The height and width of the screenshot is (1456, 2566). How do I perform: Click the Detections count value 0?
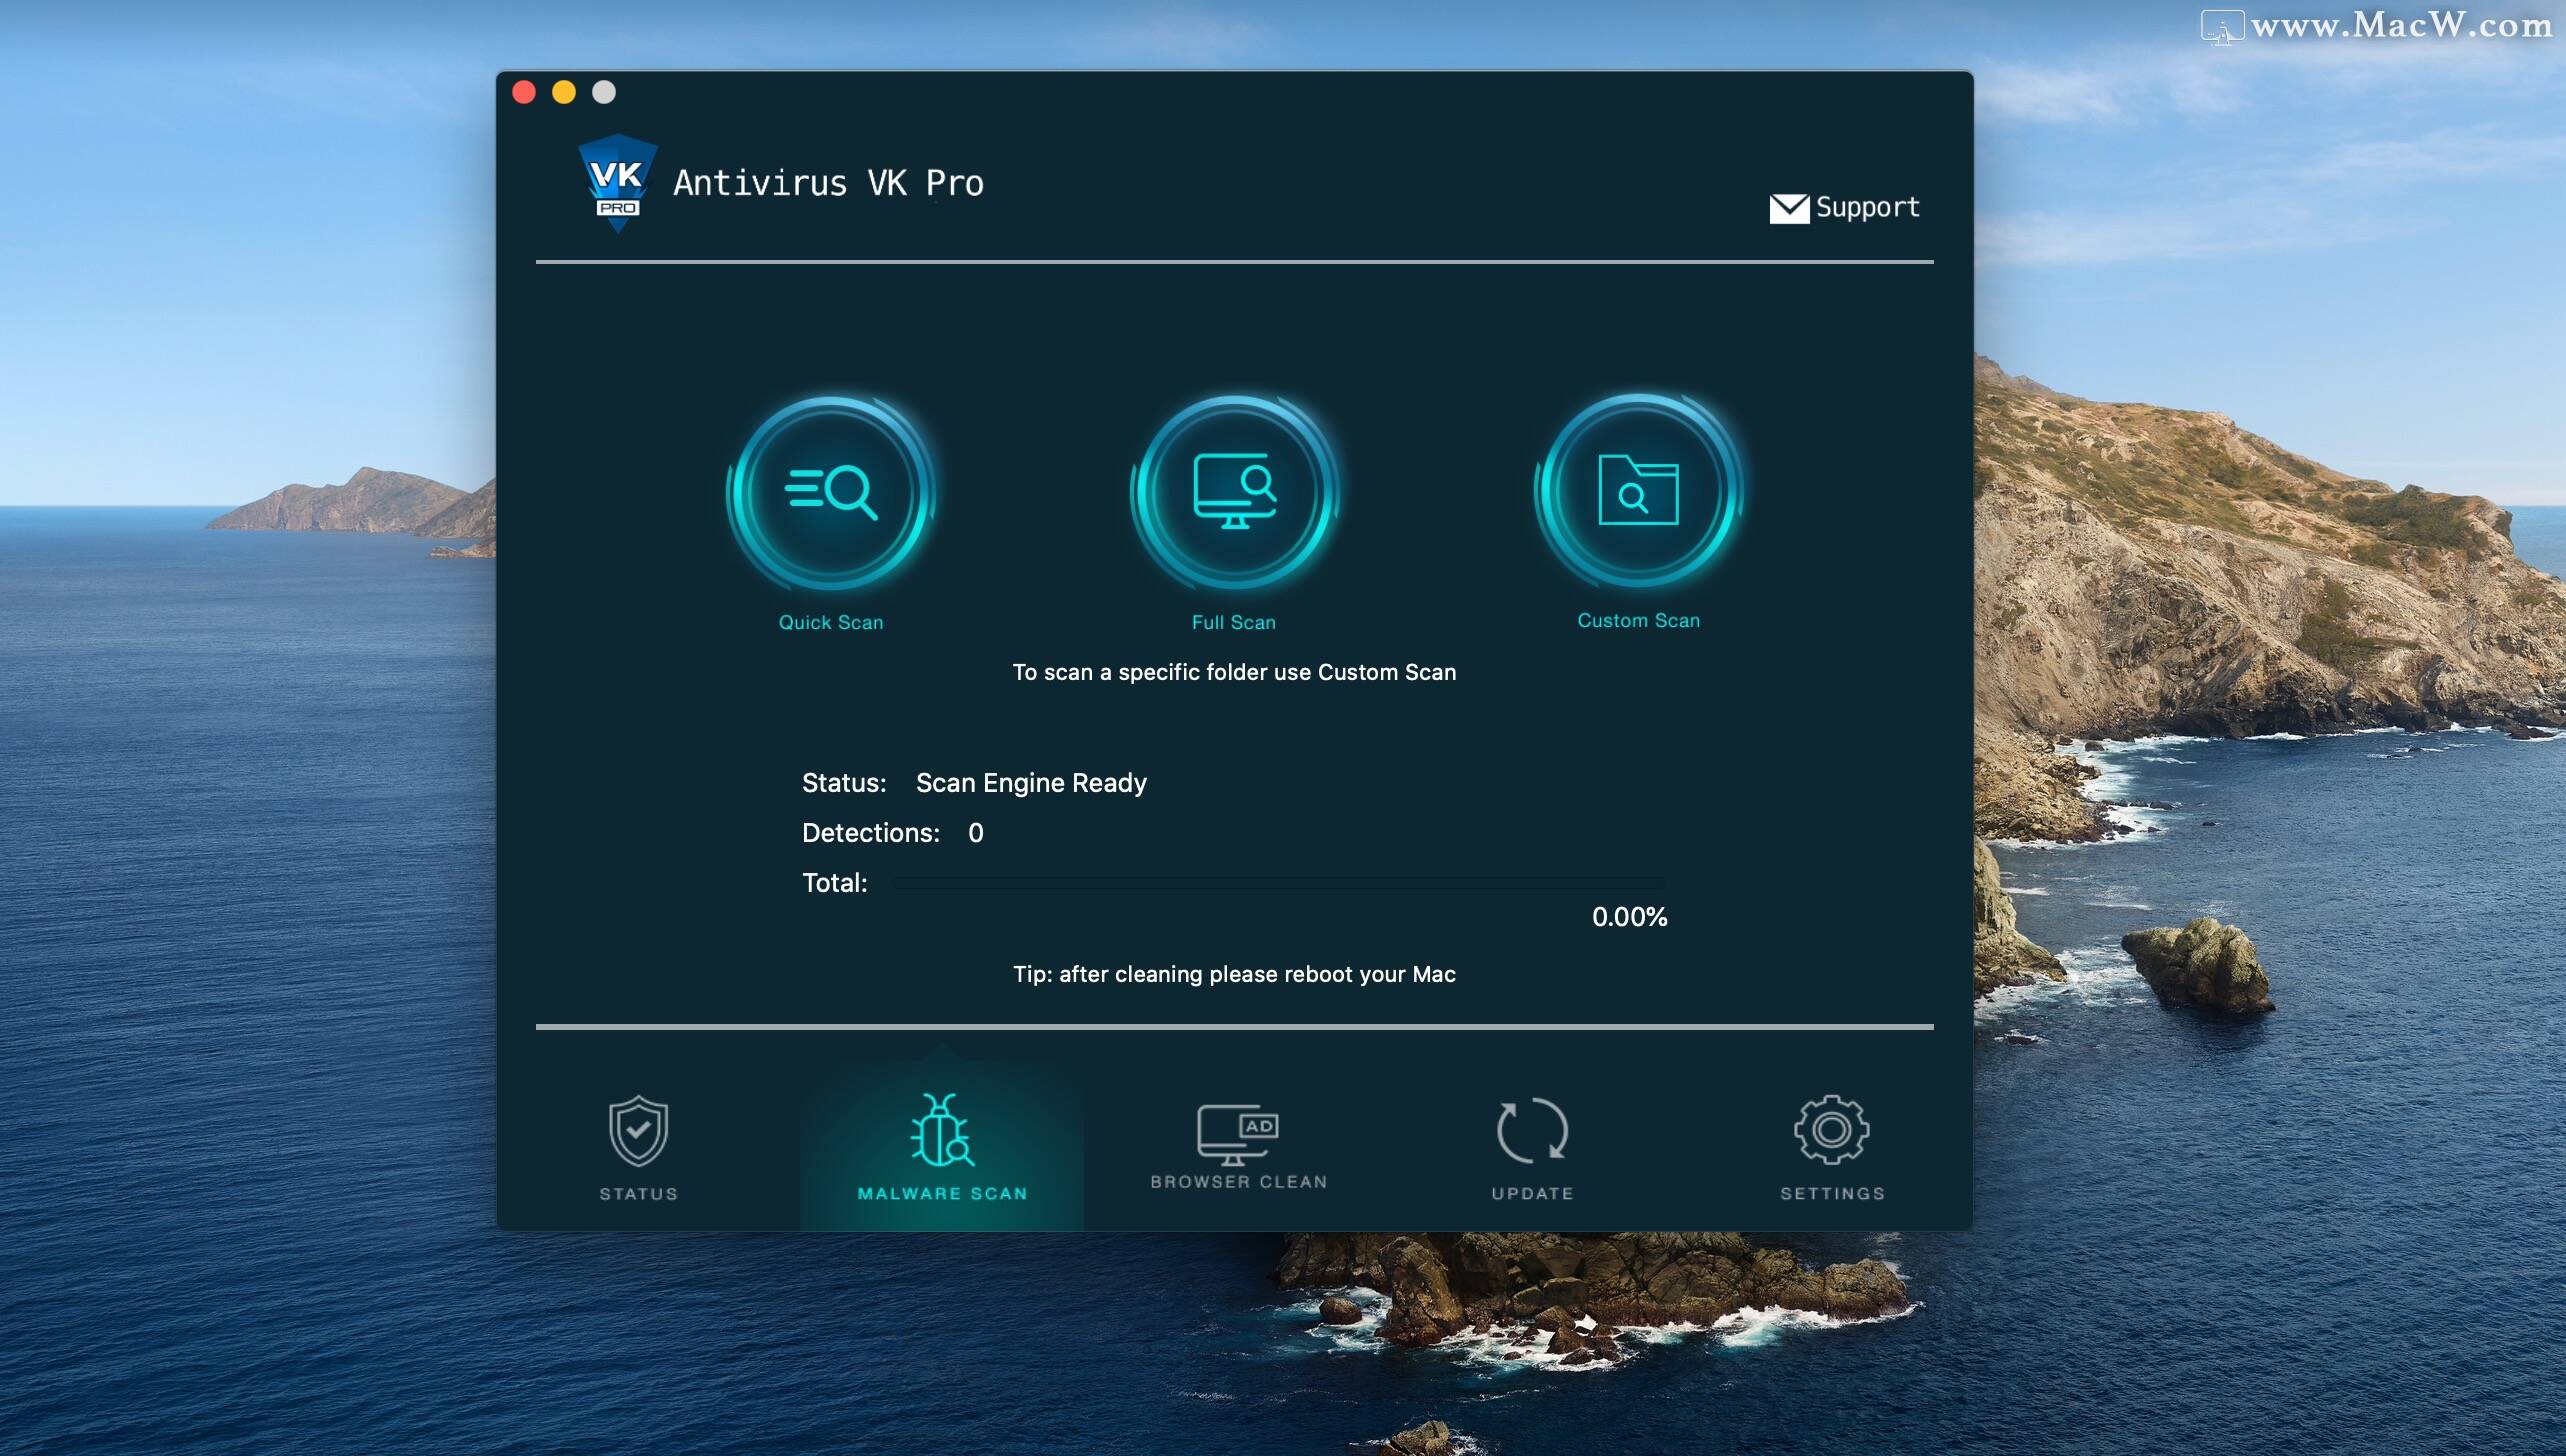pos(976,833)
